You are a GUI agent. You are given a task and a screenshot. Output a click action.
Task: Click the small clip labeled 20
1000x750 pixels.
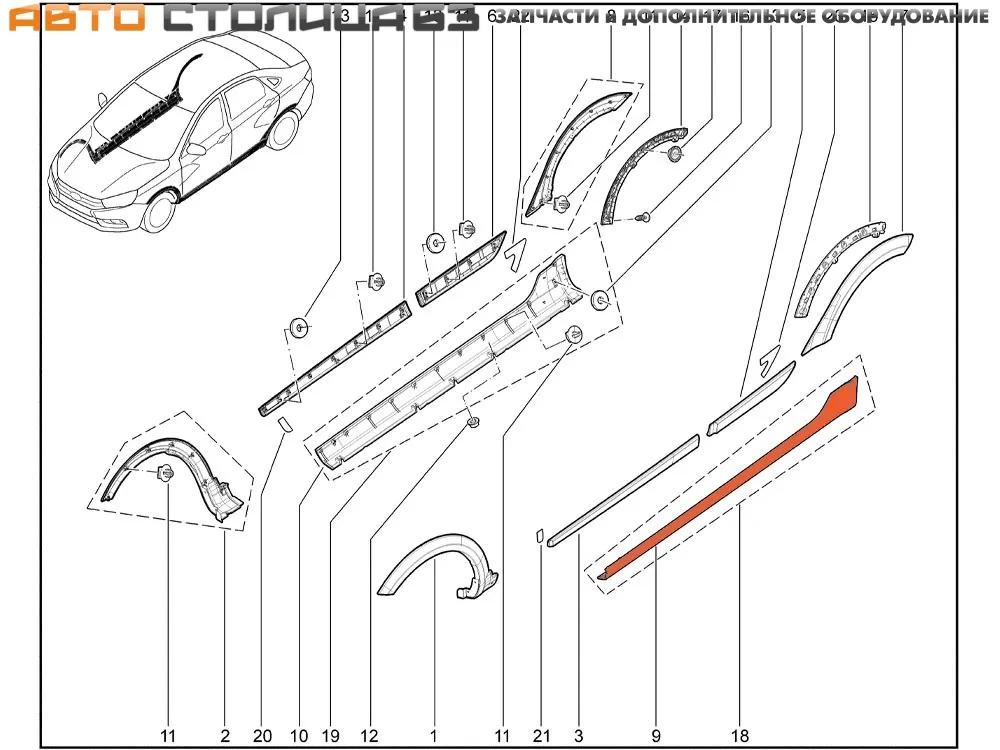pyautogui.click(x=283, y=424)
